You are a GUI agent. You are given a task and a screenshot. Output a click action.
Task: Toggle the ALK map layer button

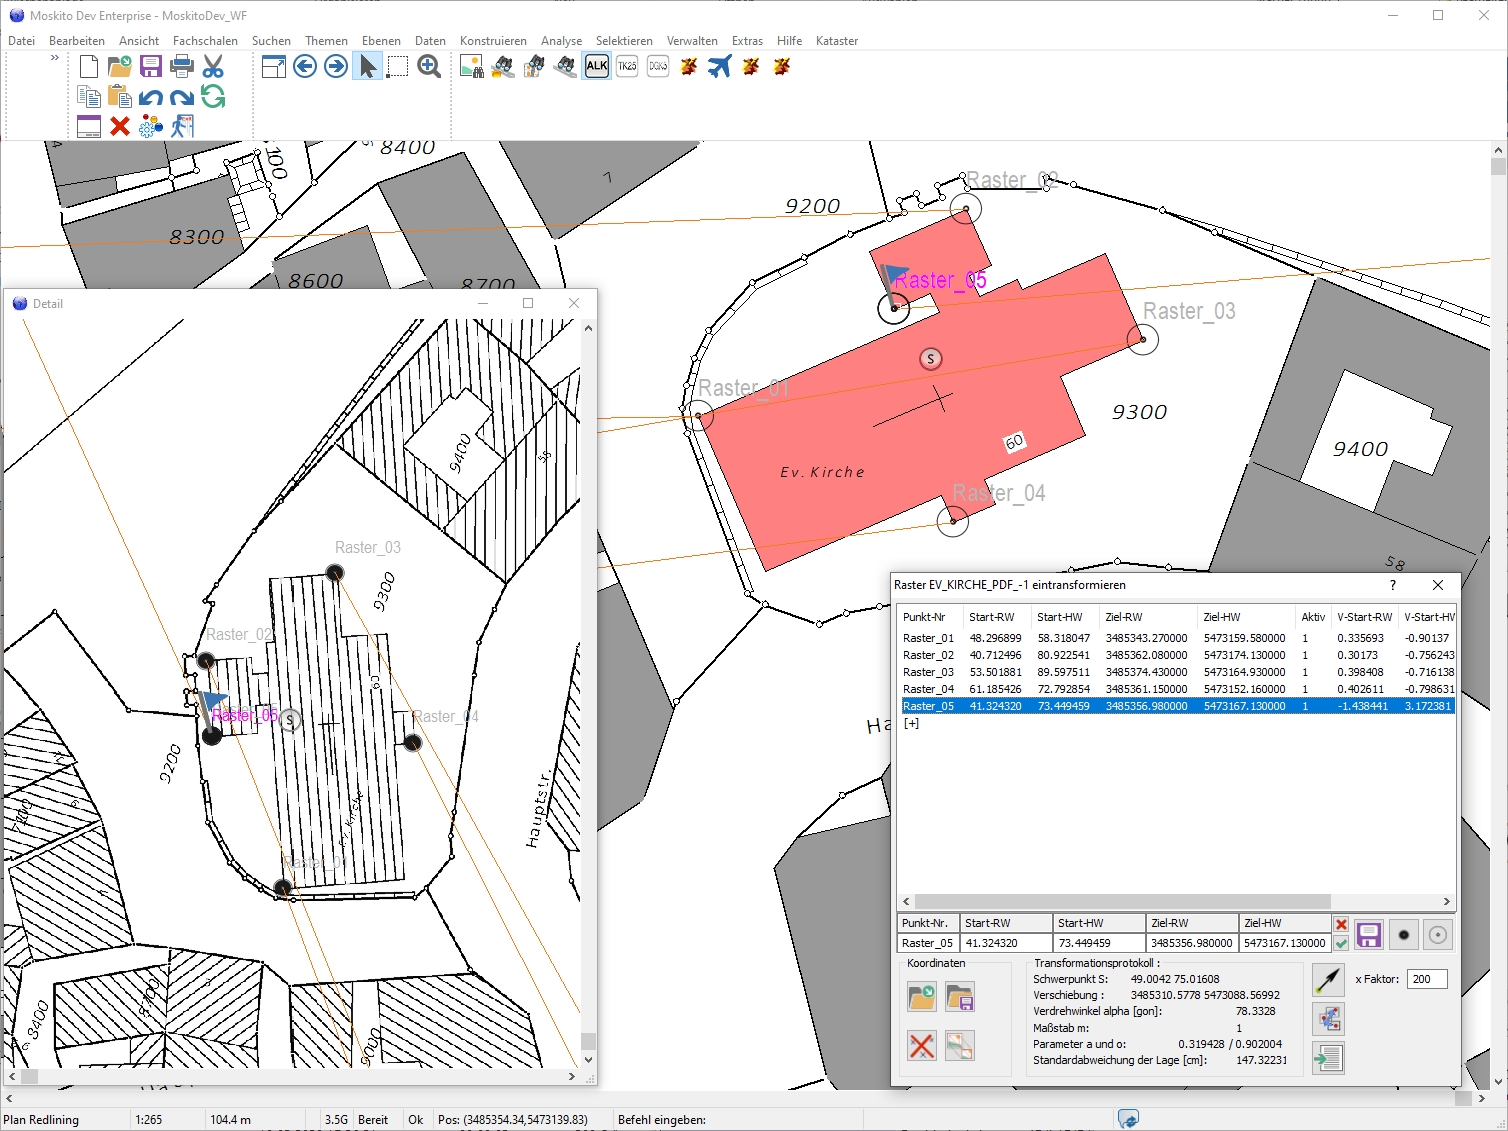coord(597,67)
